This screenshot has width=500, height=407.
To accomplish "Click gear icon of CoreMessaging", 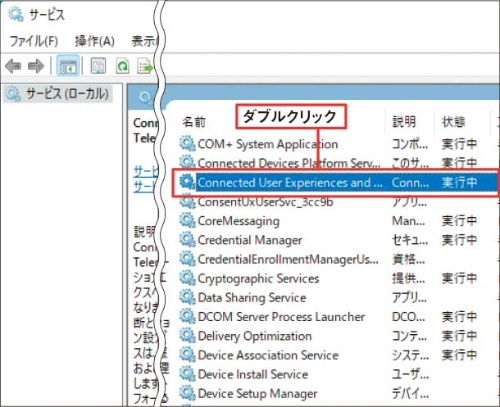I will tap(187, 221).
